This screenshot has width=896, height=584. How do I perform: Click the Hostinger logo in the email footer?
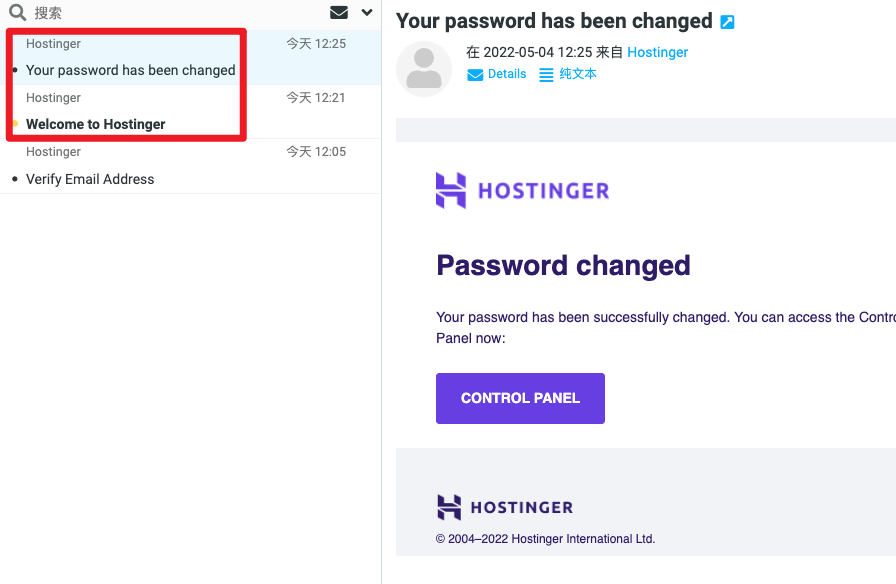(x=504, y=507)
